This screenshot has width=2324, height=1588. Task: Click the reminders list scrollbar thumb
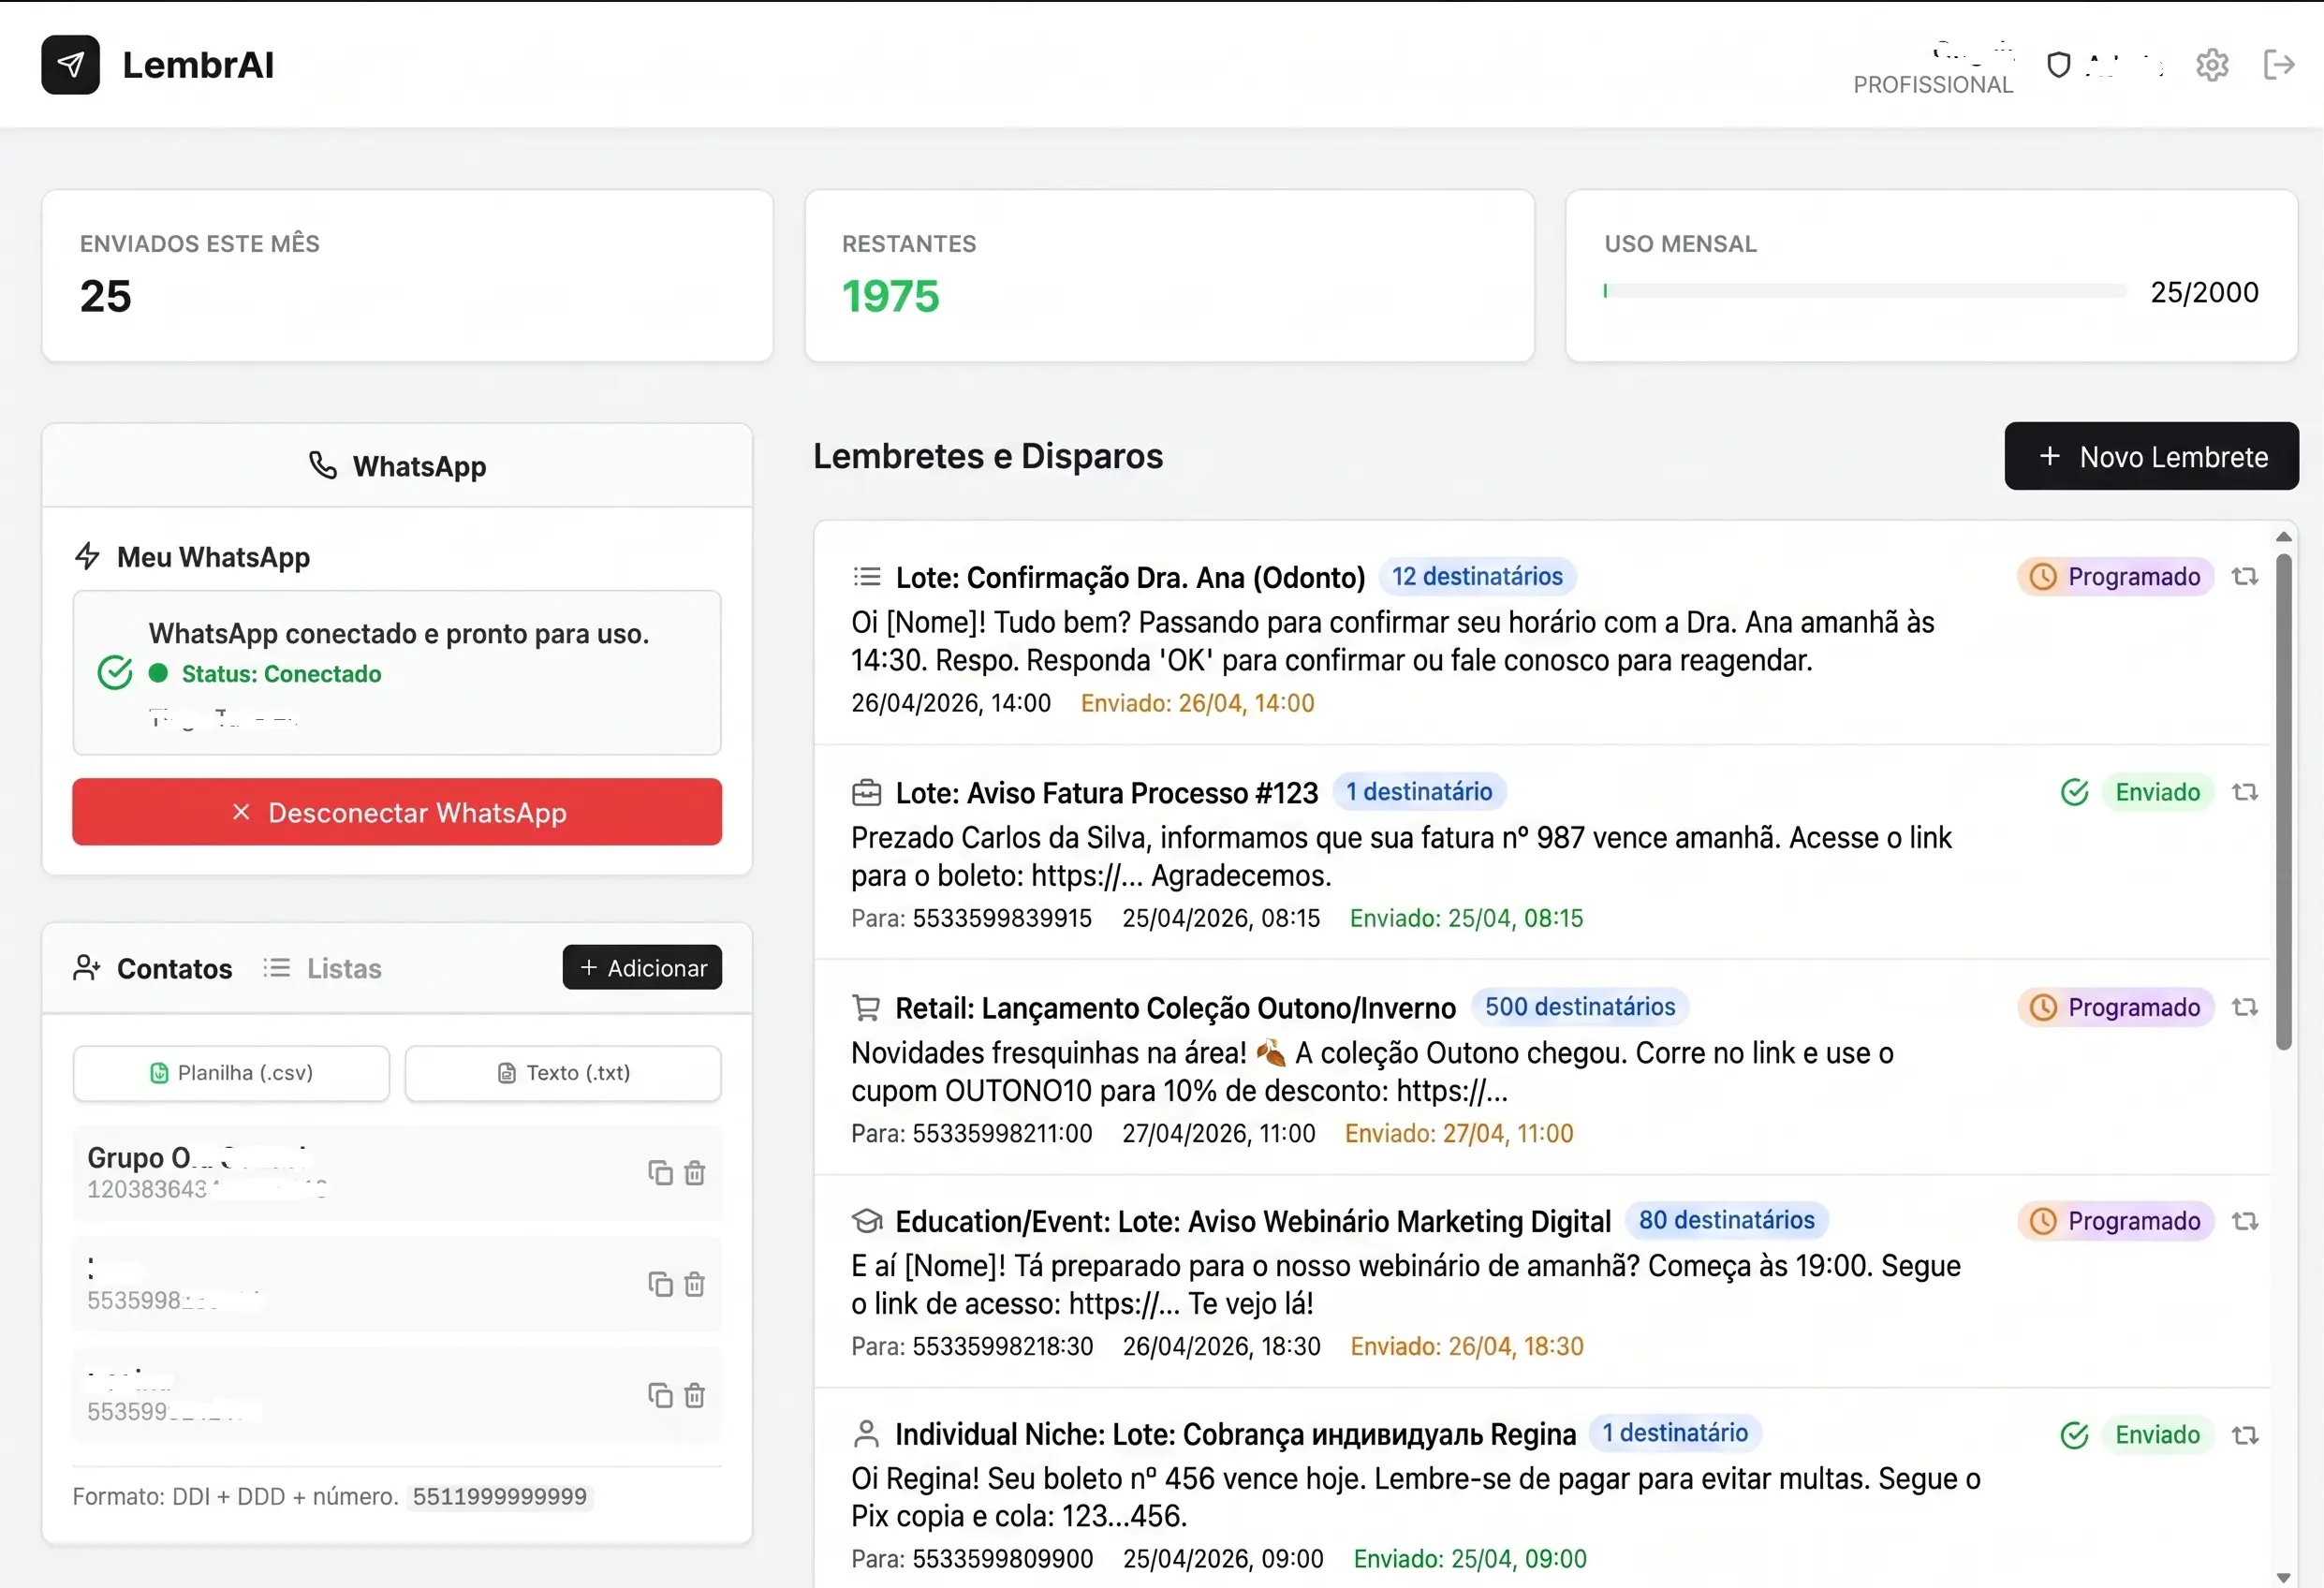(x=2284, y=802)
